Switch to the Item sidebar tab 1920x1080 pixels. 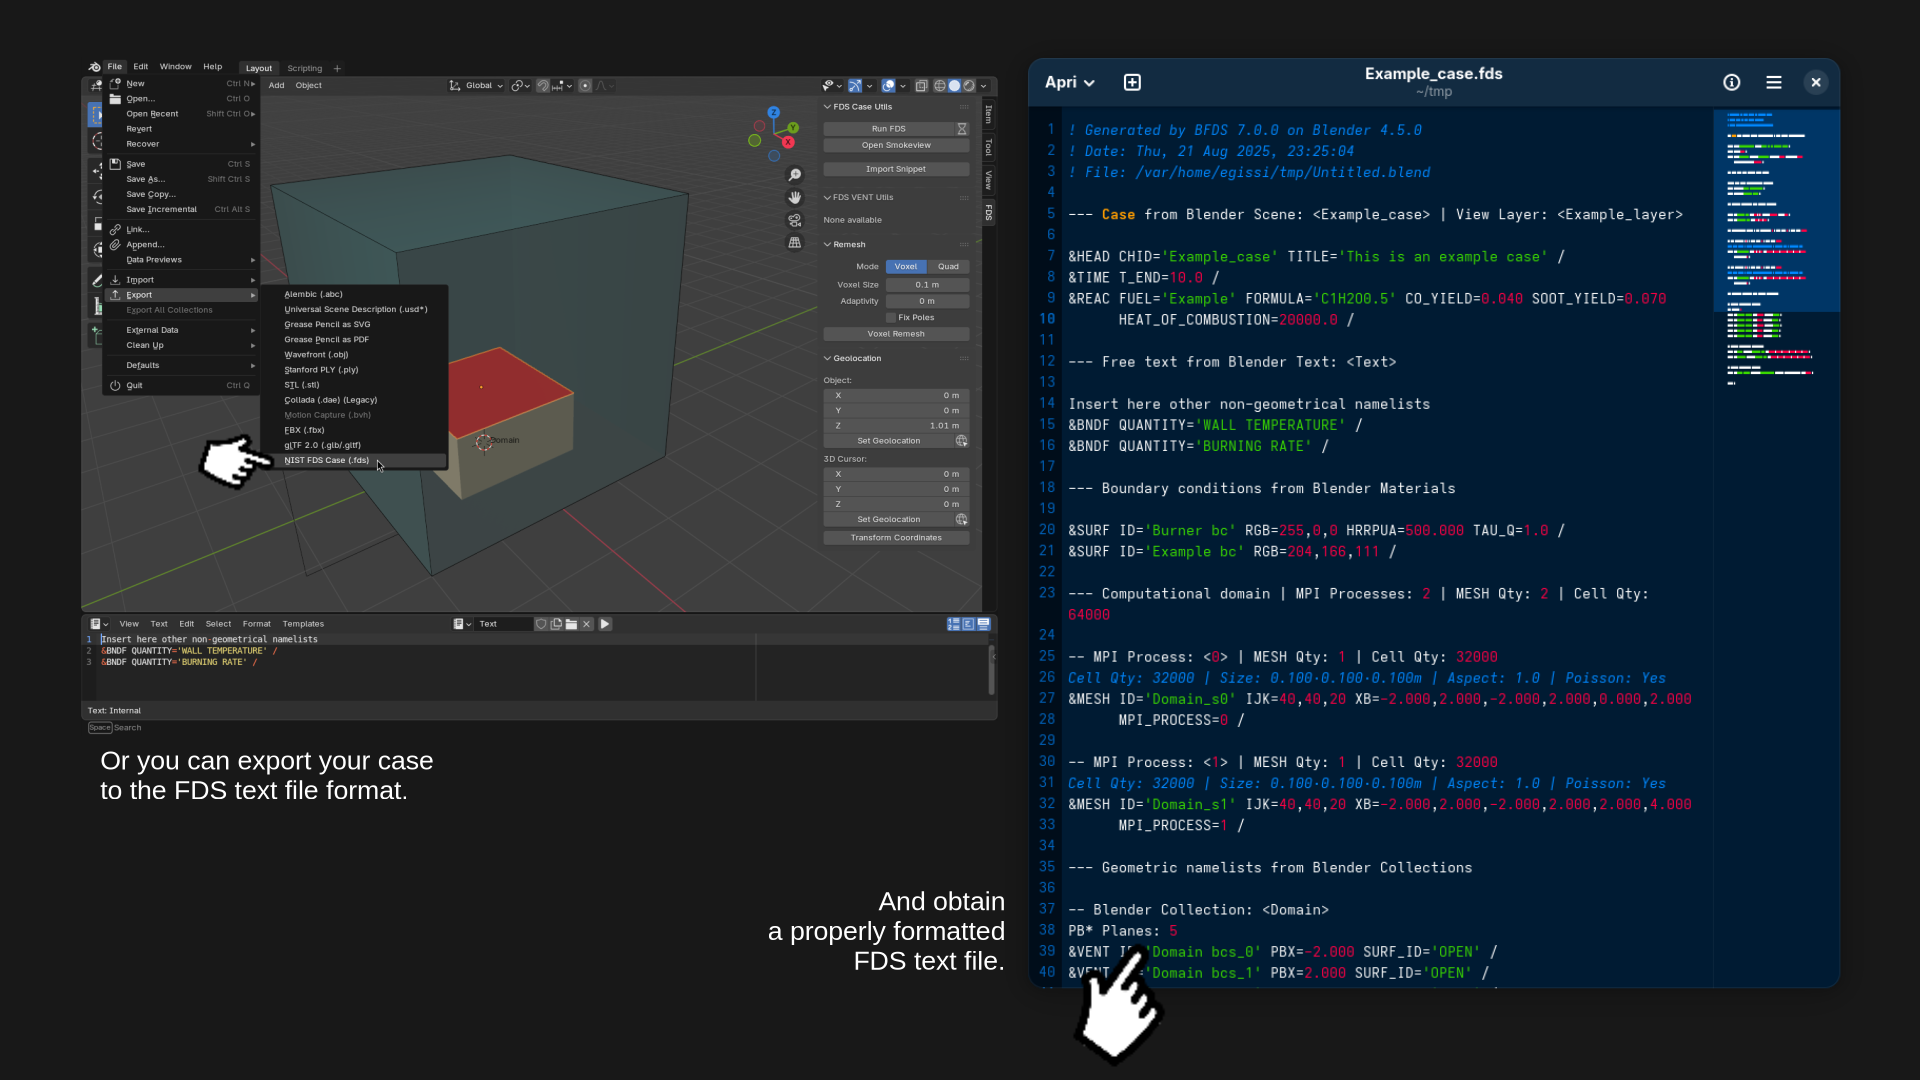coord(989,115)
